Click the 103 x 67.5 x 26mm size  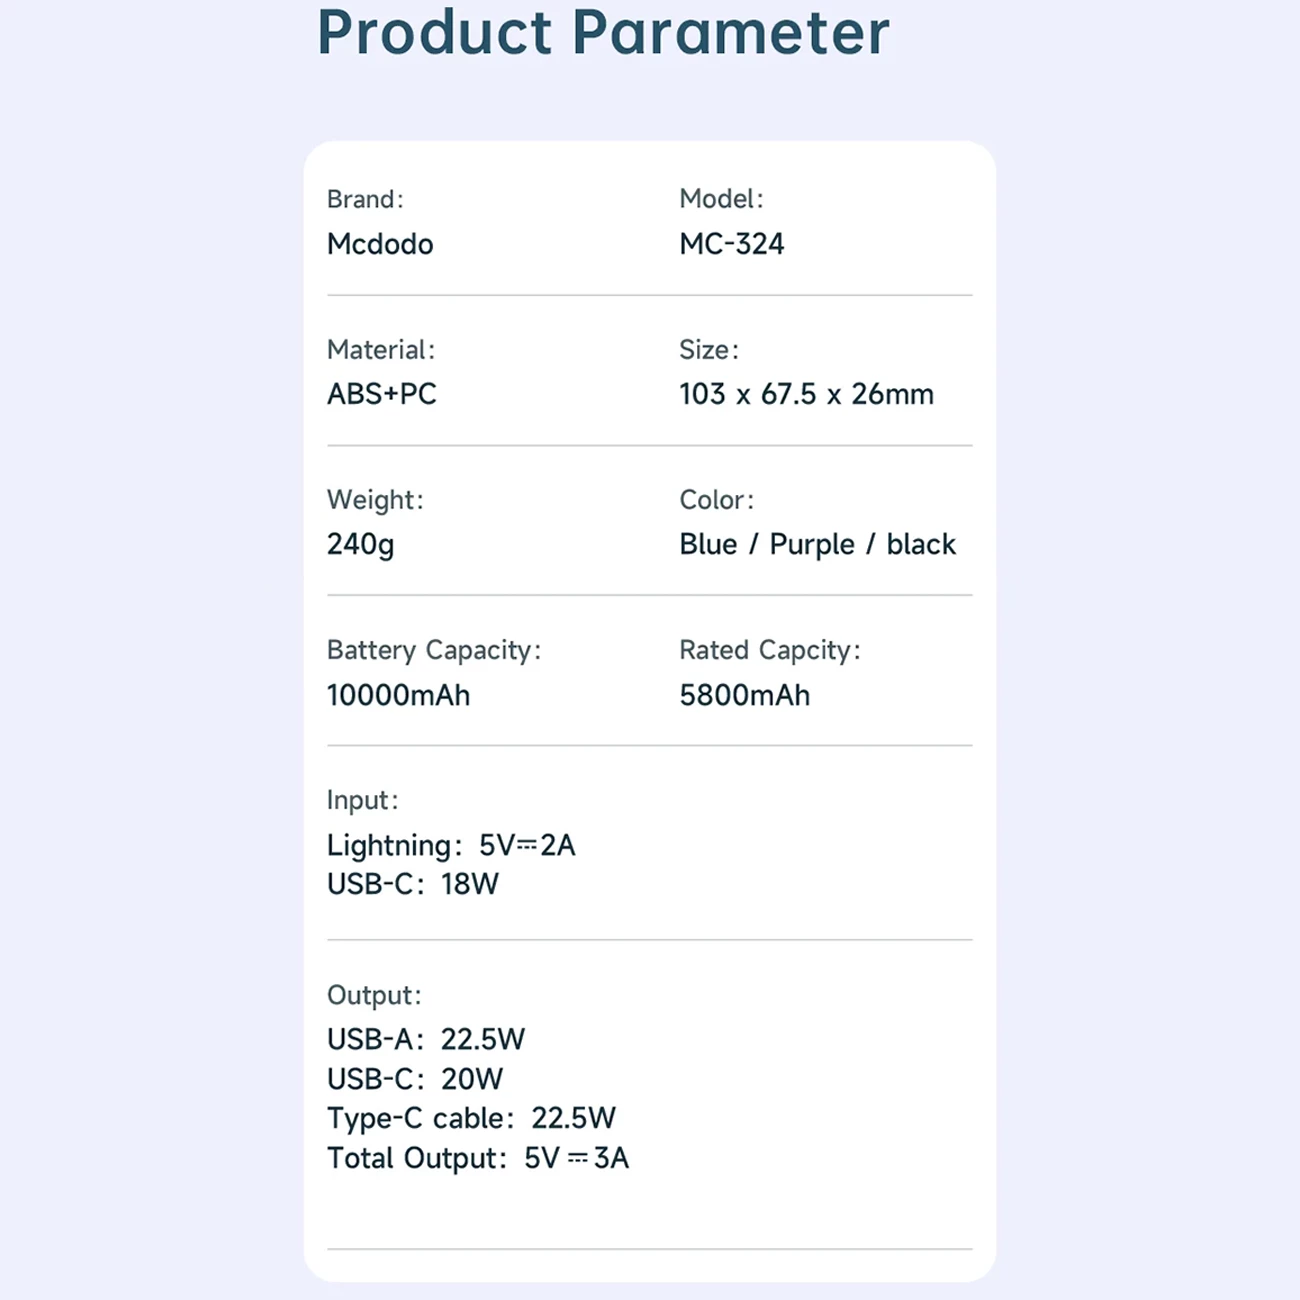point(806,394)
